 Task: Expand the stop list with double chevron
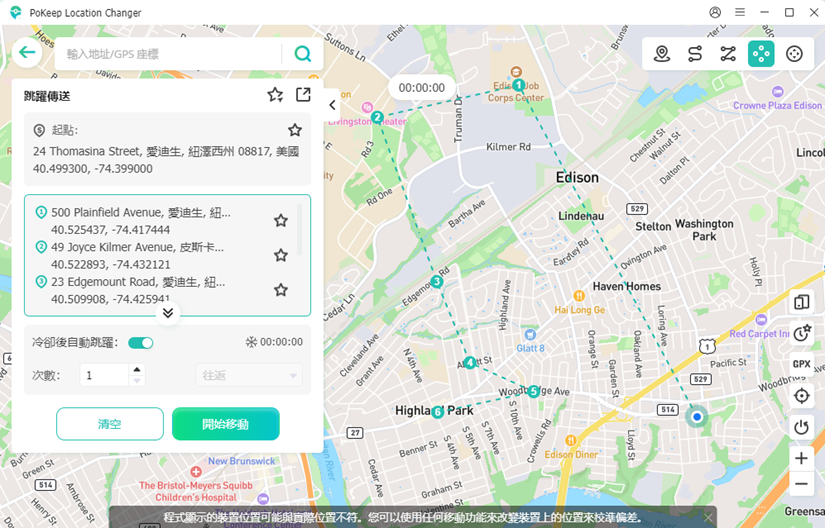[x=168, y=313]
